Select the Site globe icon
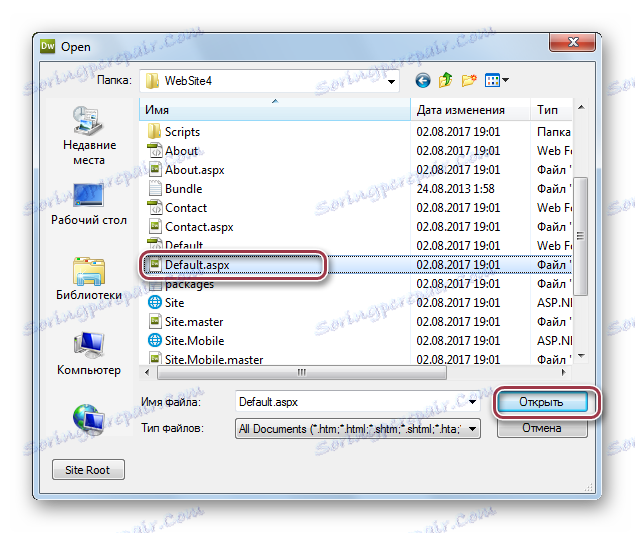 point(155,303)
